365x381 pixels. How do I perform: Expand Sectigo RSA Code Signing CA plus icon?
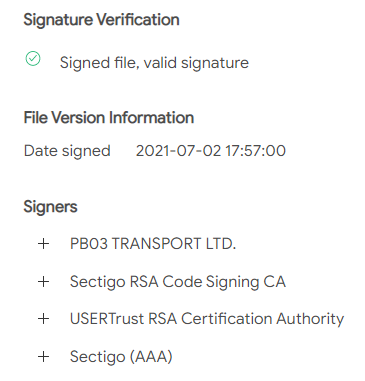(x=44, y=282)
